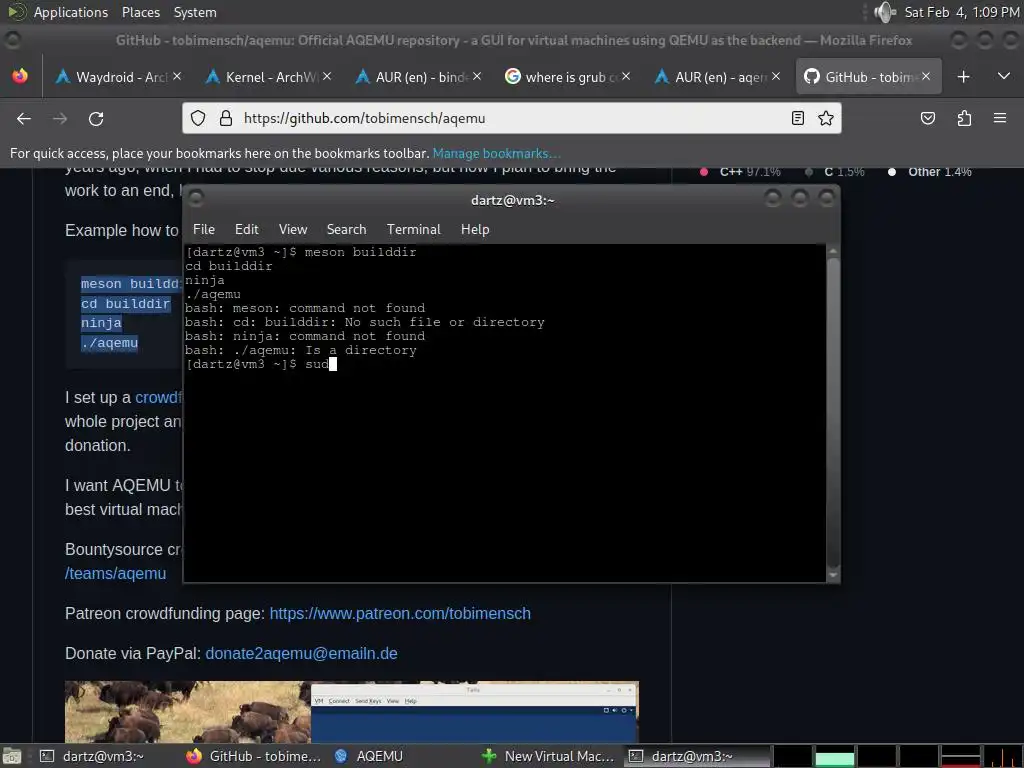
Task: Open terminal Edit menu
Action: 246,229
